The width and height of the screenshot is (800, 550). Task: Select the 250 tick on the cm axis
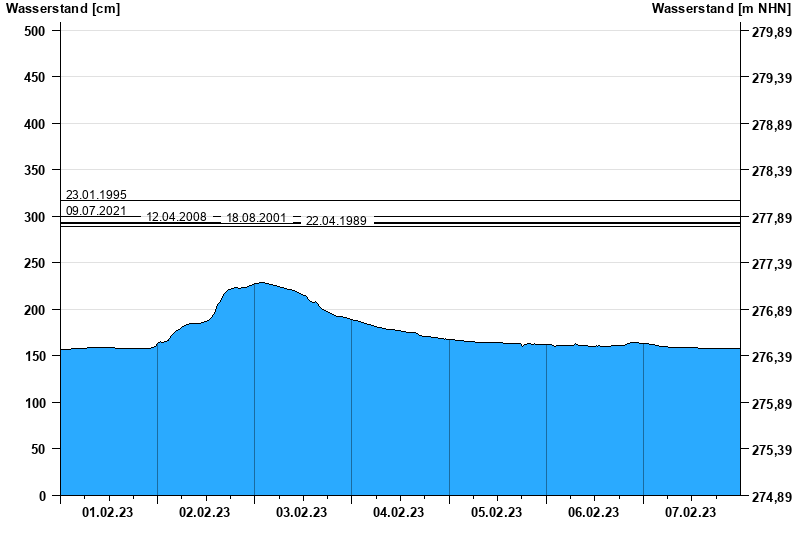coord(35,263)
